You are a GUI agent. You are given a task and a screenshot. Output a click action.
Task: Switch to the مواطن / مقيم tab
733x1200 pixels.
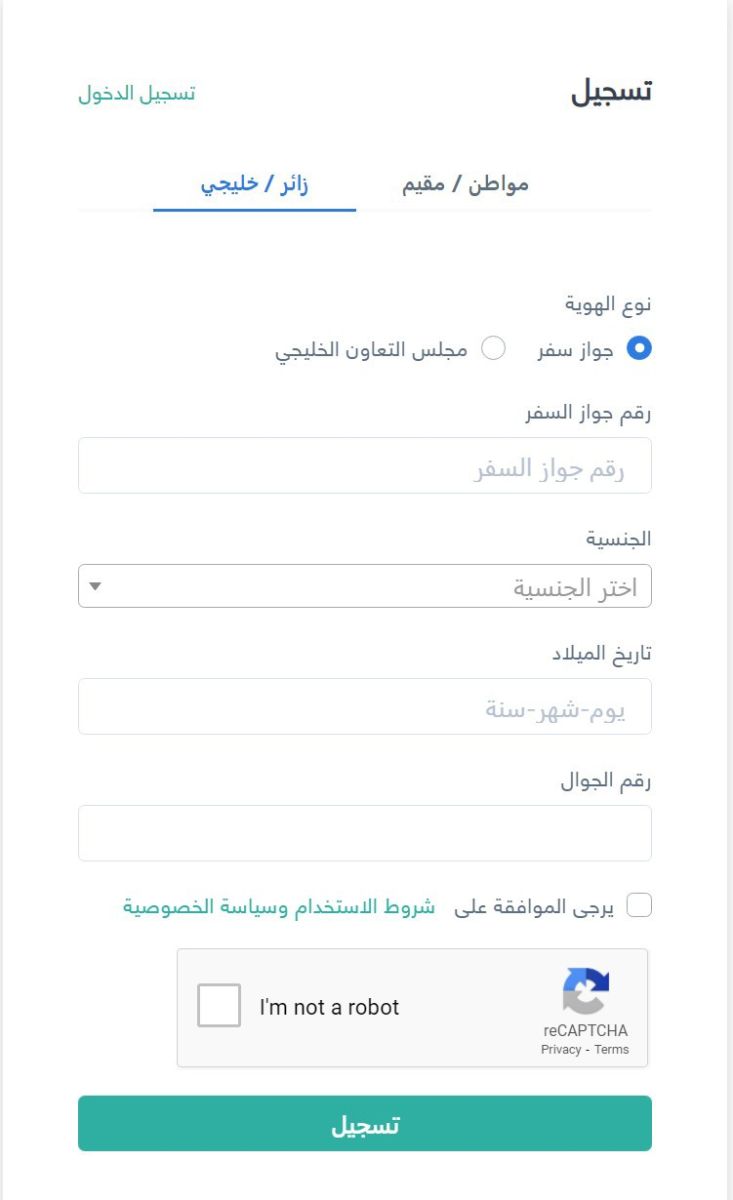coord(465,185)
